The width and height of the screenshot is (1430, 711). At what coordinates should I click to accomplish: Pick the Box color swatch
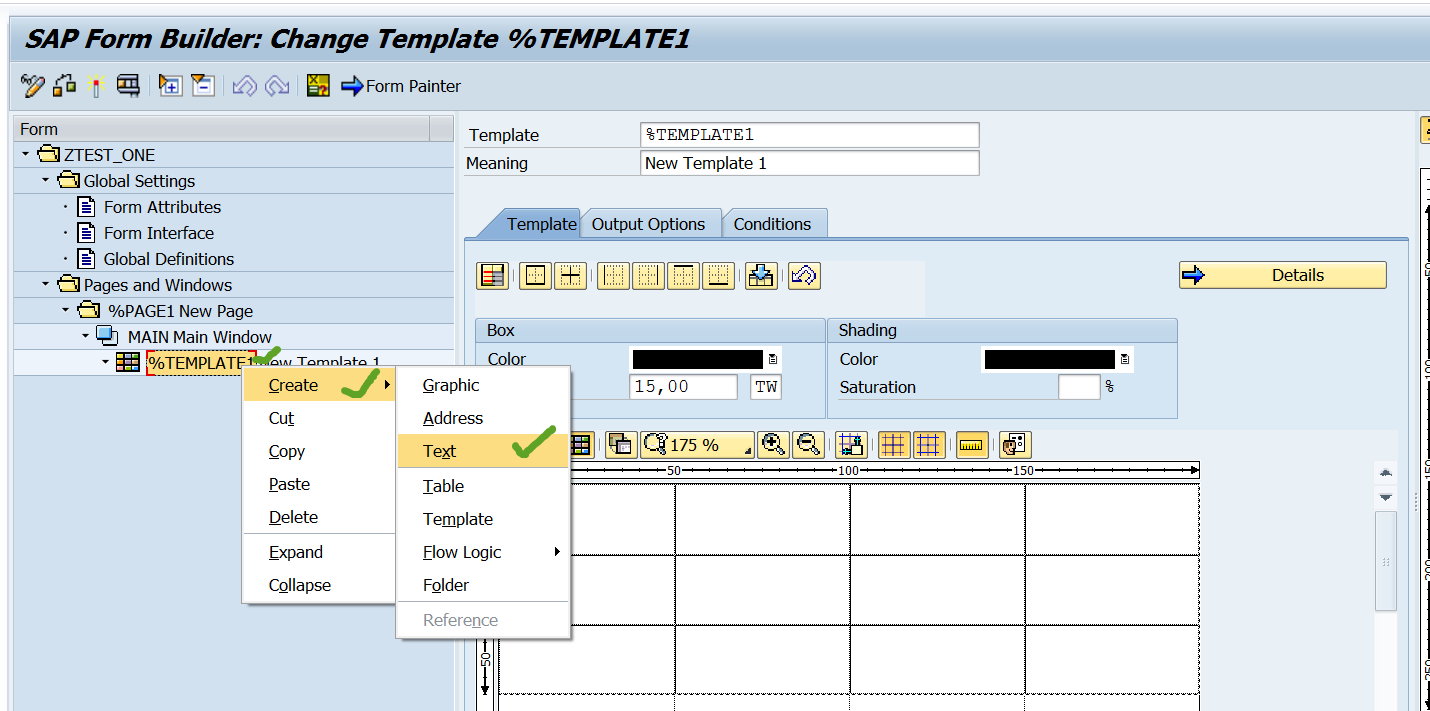click(700, 358)
